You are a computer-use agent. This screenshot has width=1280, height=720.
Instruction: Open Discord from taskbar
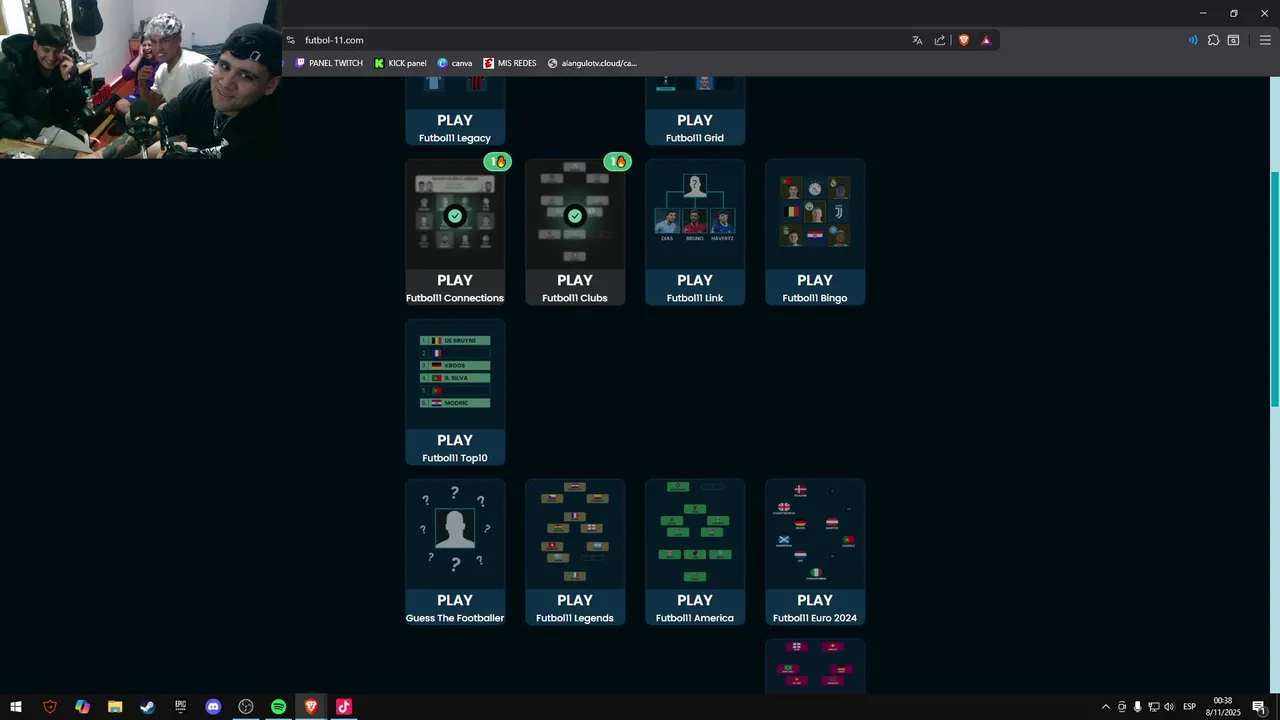(213, 707)
